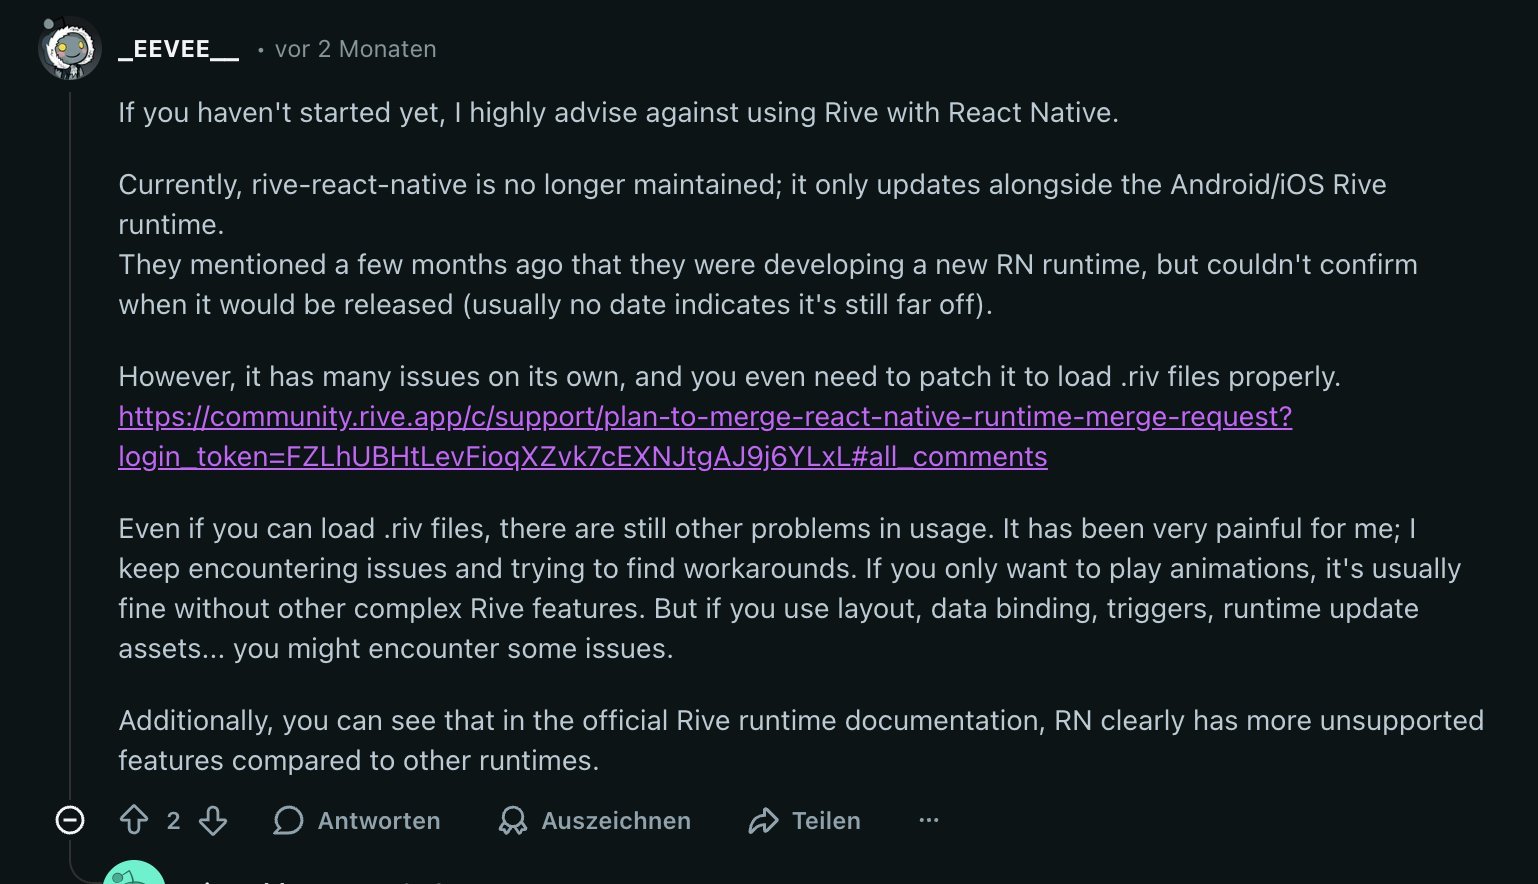
Task: Select the award ribbon icon next to Auszeichnen
Action: point(513,821)
